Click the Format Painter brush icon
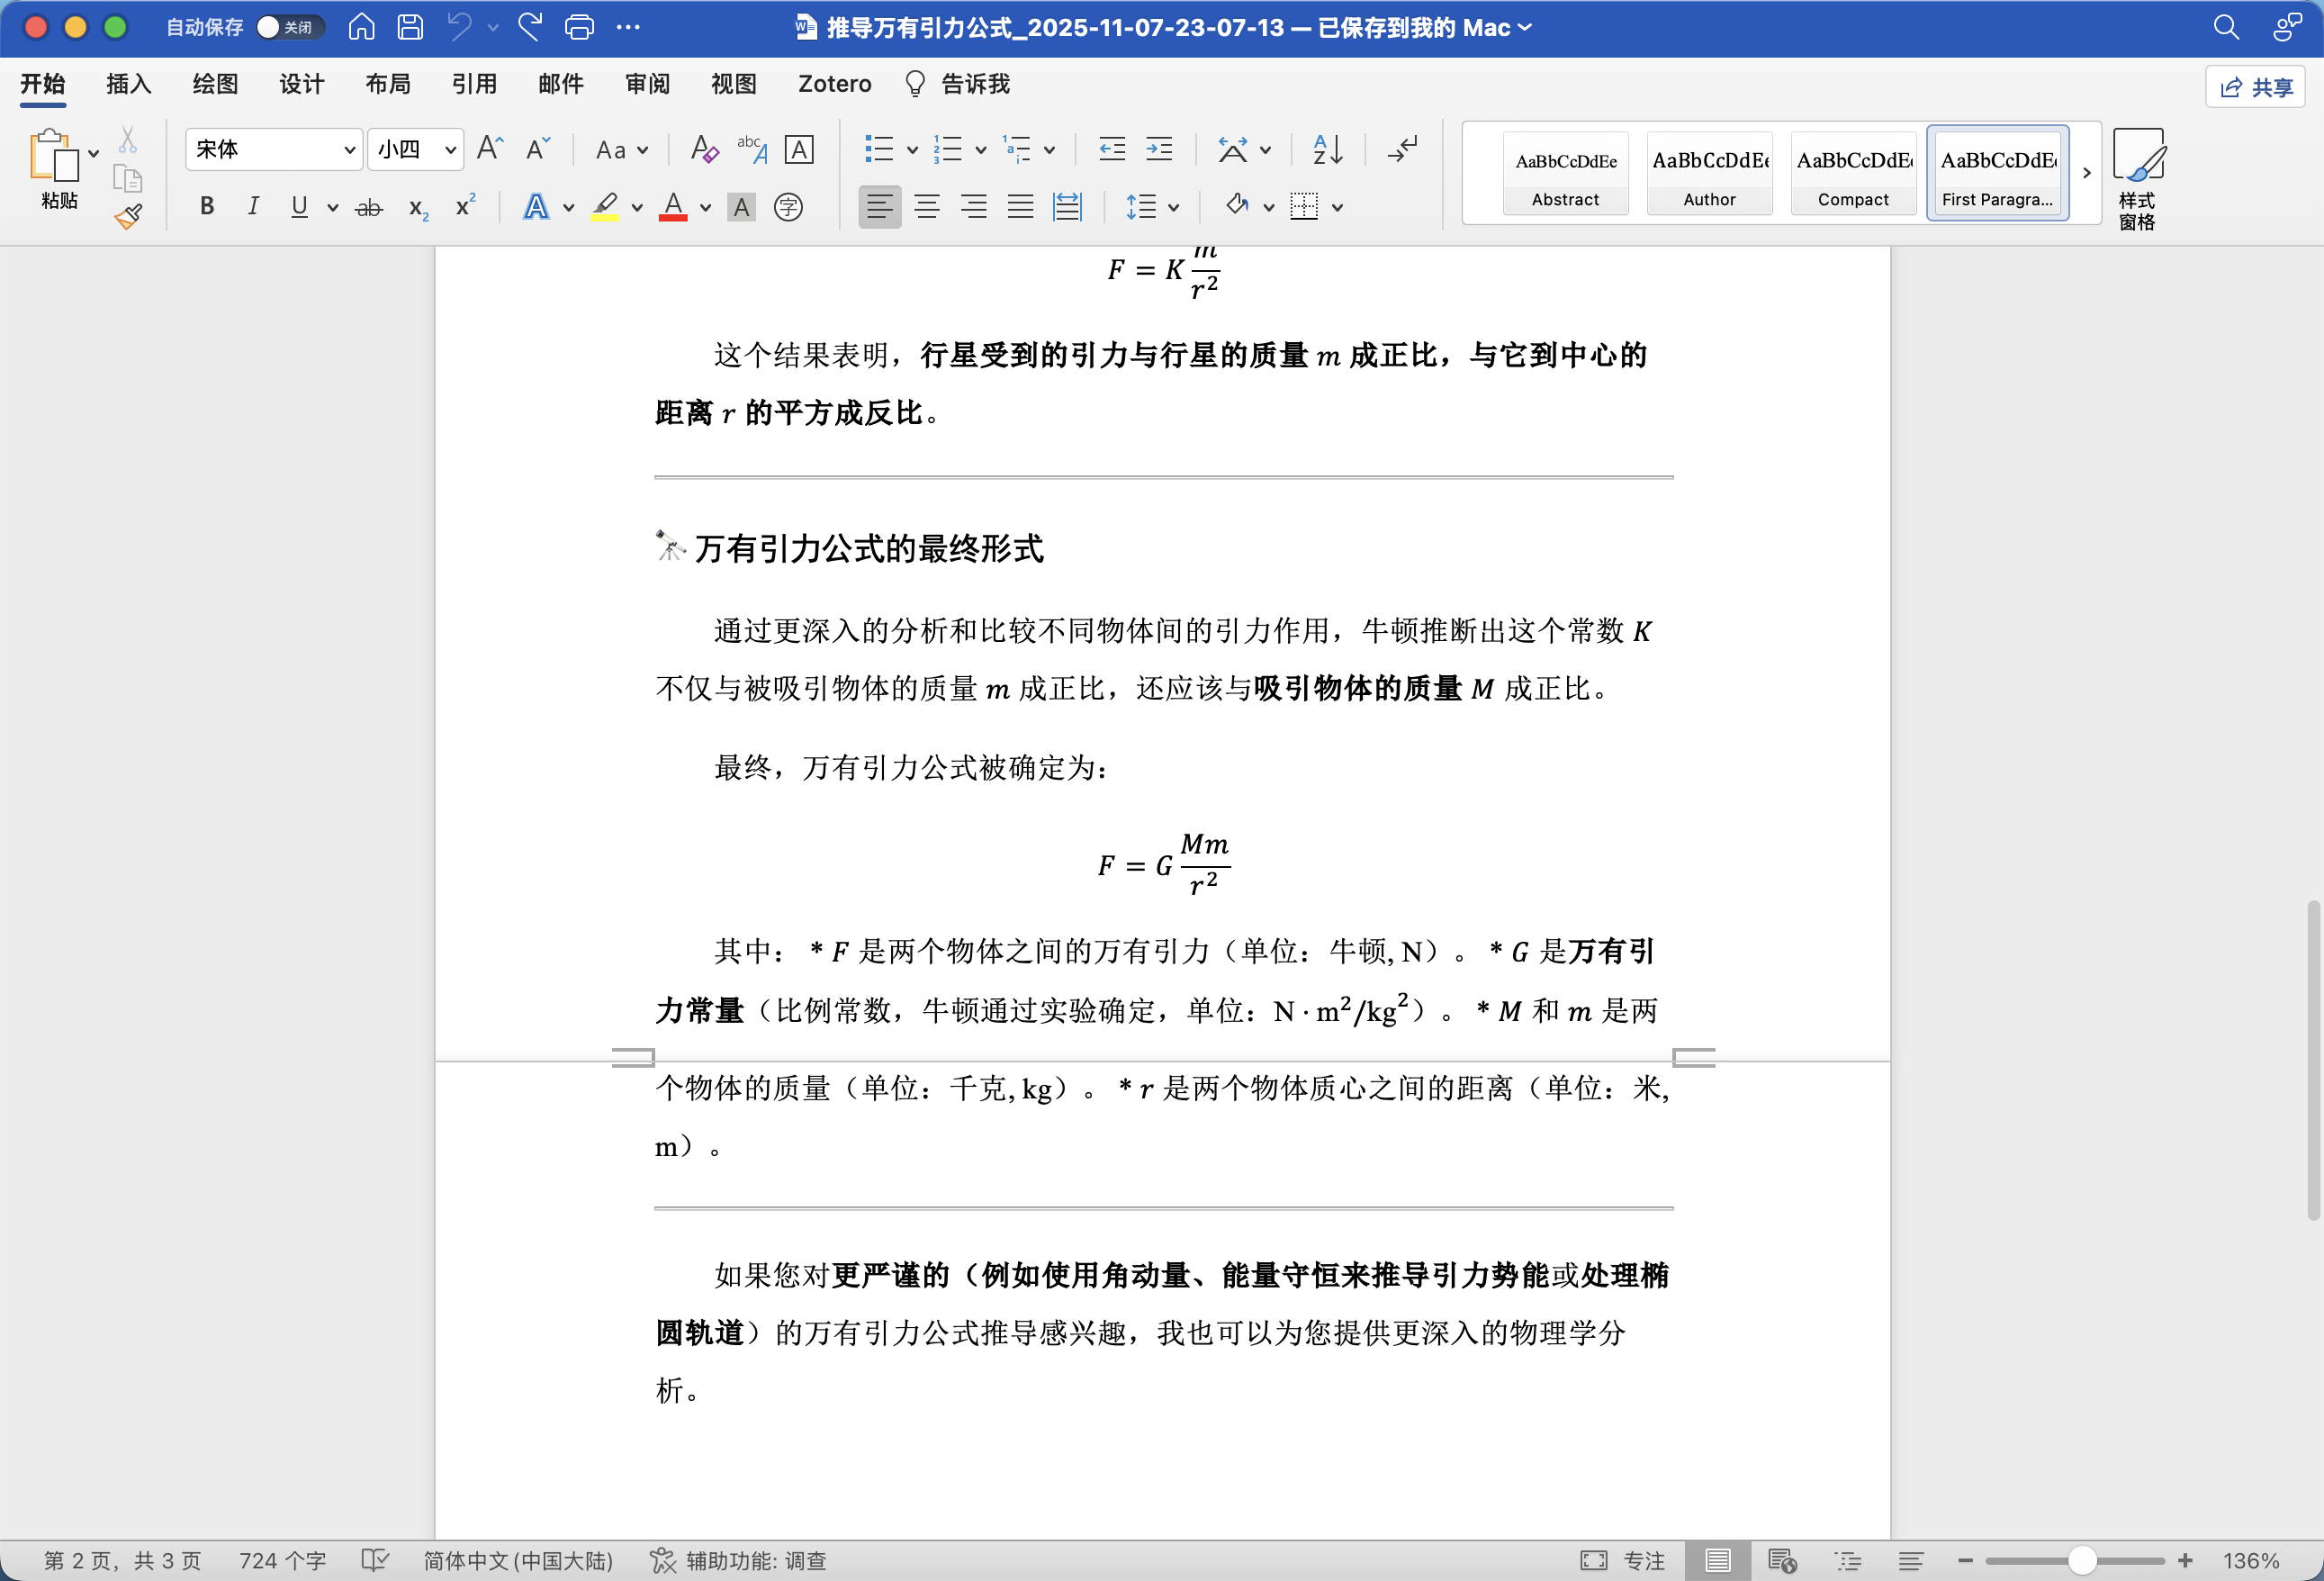 128,216
